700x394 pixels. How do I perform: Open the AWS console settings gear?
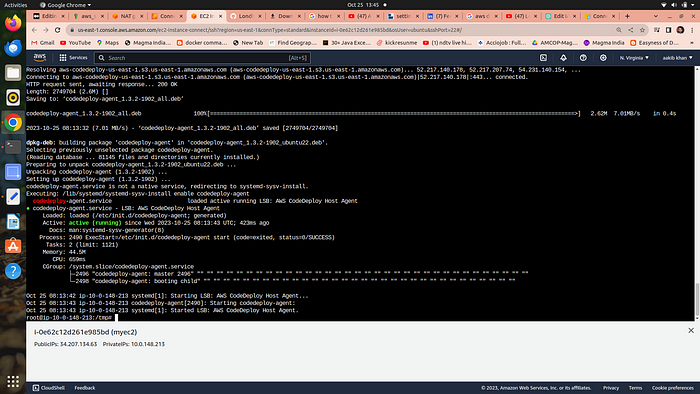pyautogui.click(x=603, y=58)
